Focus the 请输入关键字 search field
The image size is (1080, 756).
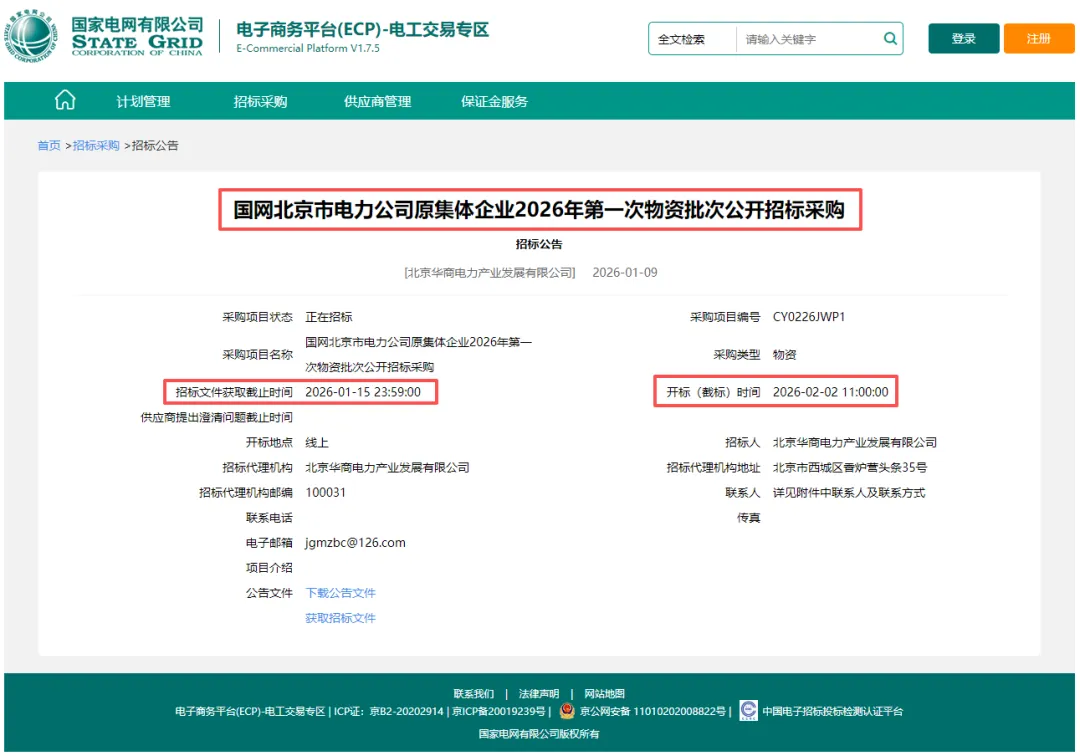[x=809, y=39]
